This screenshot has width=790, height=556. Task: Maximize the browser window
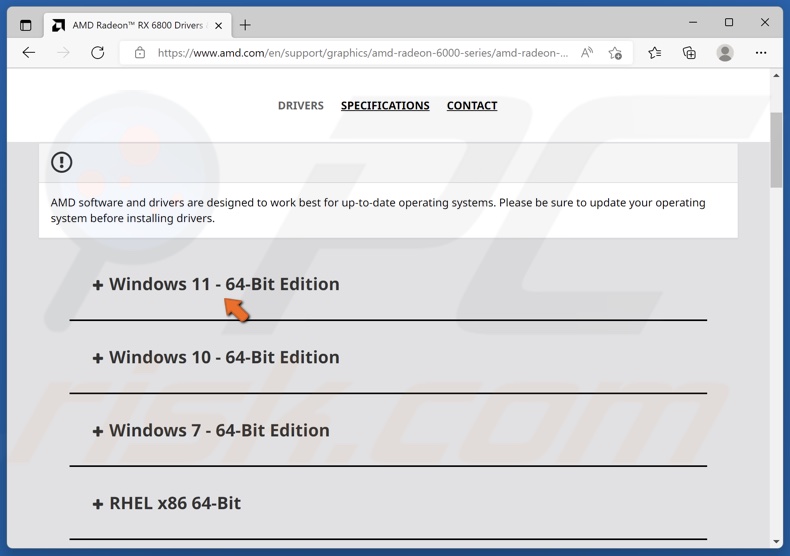tap(729, 23)
